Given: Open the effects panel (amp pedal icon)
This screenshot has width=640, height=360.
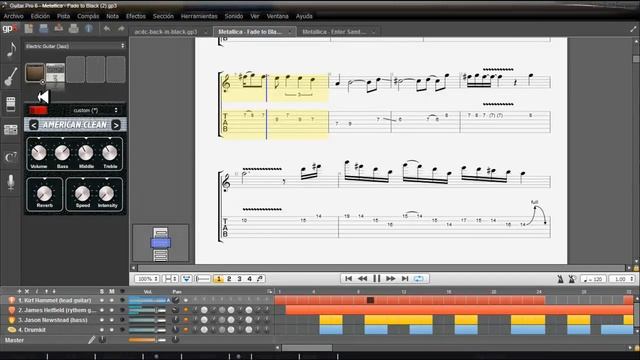Looking at the screenshot, I should pos(11,104).
